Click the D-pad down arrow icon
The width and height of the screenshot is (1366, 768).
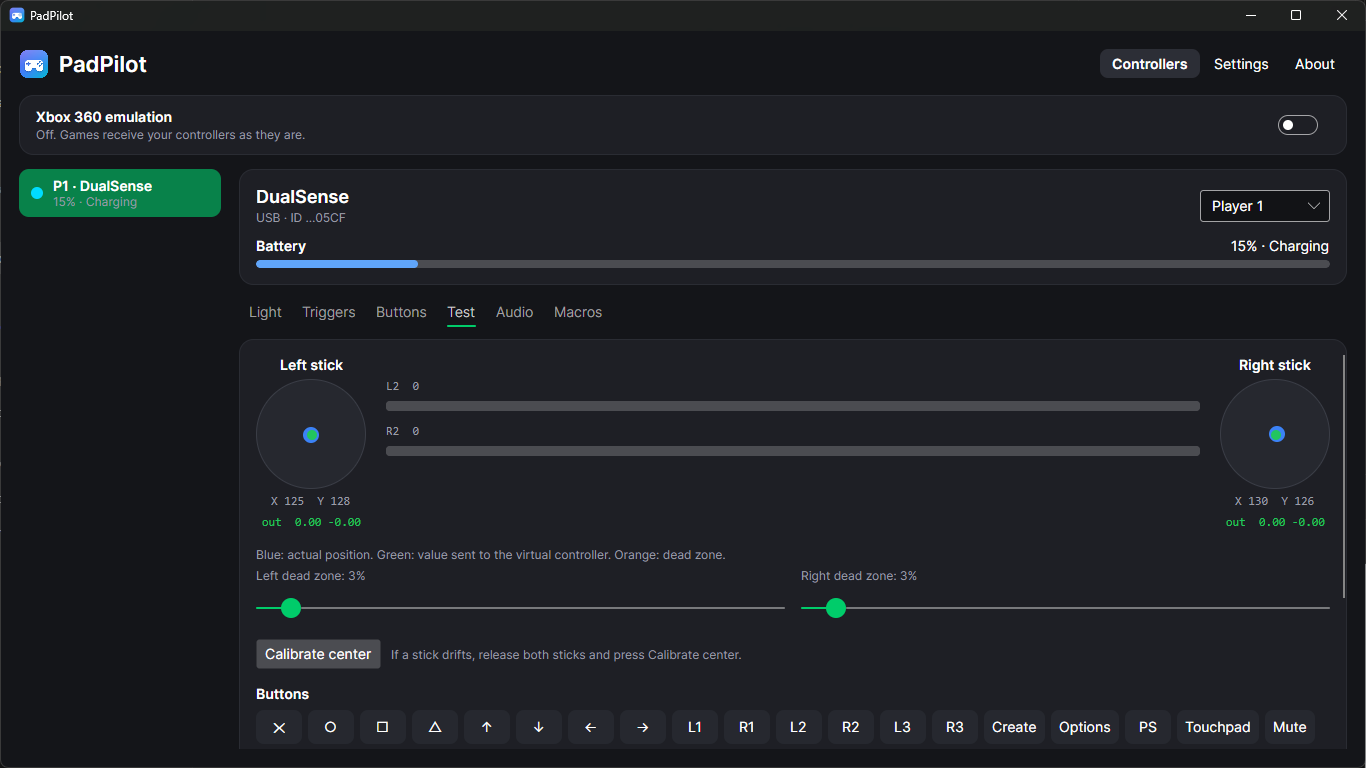tap(539, 727)
